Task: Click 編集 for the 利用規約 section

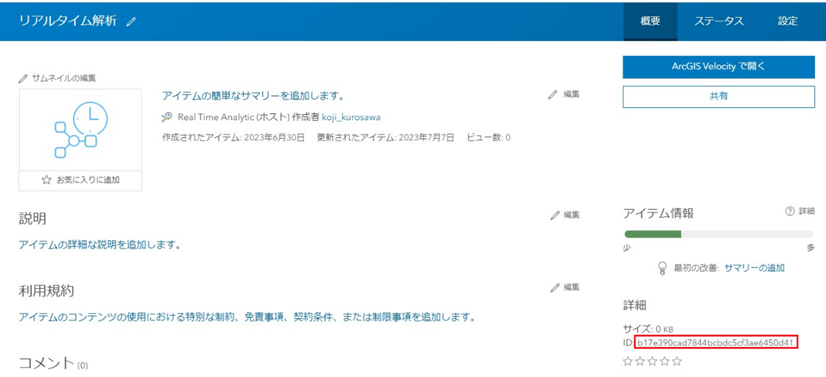Action: 565,287
